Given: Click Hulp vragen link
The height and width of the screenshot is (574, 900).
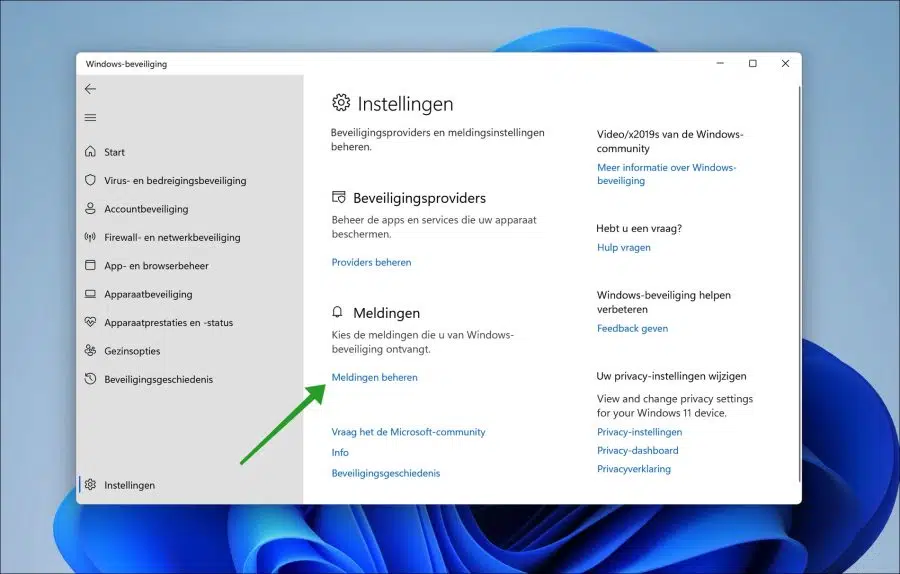Looking at the screenshot, I should coord(623,247).
